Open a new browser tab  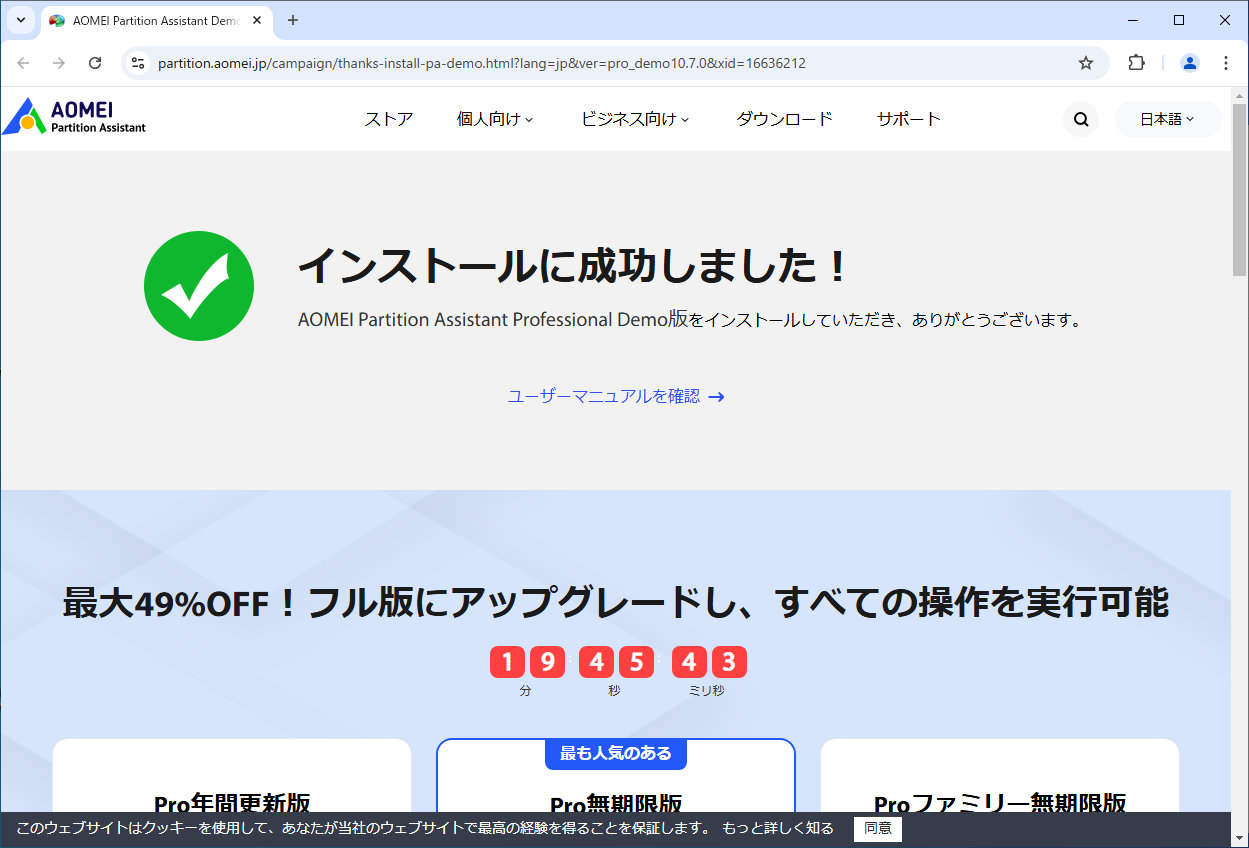[292, 20]
